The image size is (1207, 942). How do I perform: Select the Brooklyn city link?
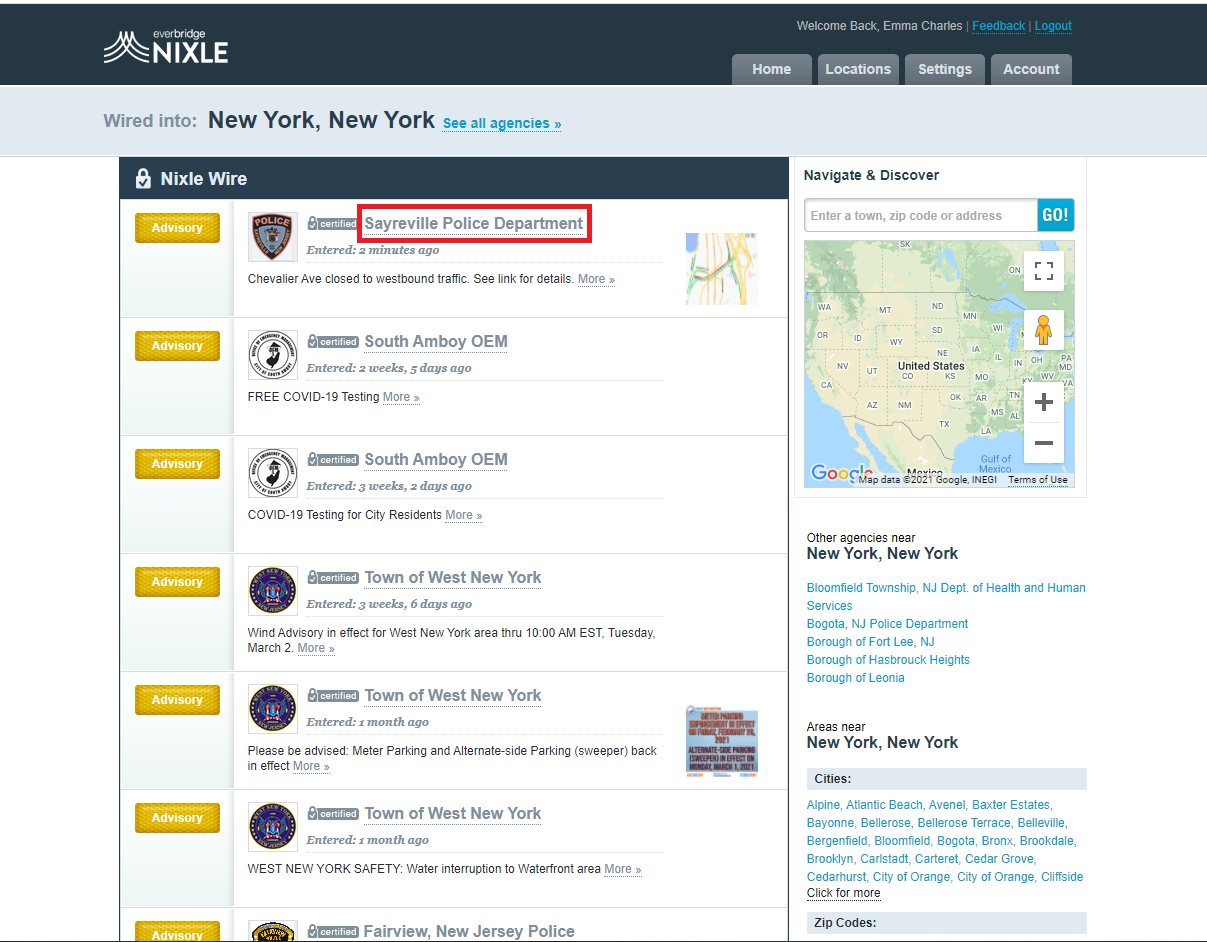coord(830,859)
